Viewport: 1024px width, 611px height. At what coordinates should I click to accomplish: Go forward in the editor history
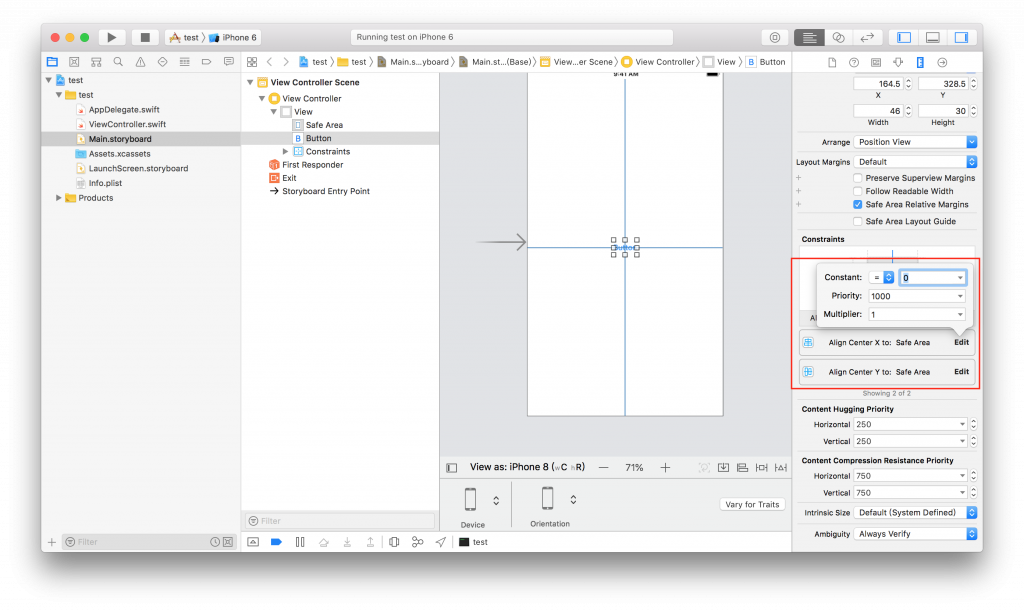point(286,62)
